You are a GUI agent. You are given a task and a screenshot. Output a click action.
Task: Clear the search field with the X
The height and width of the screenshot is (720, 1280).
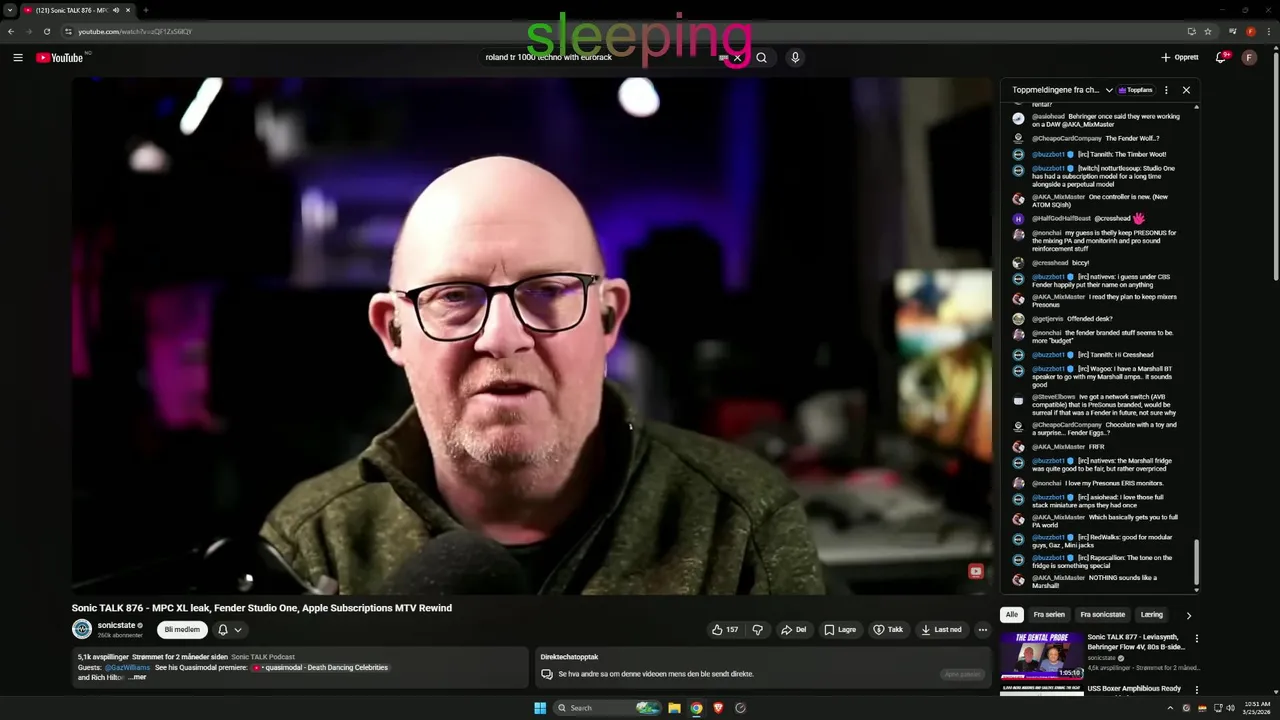pyautogui.click(x=737, y=58)
